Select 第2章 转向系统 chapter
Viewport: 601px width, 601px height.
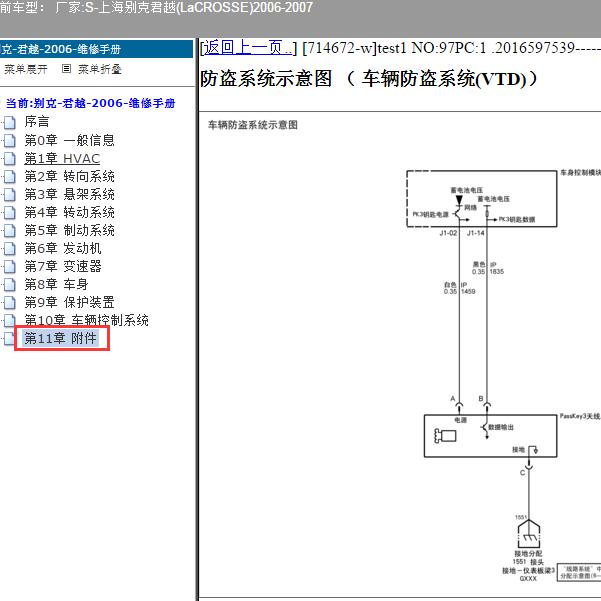coord(69,176)
